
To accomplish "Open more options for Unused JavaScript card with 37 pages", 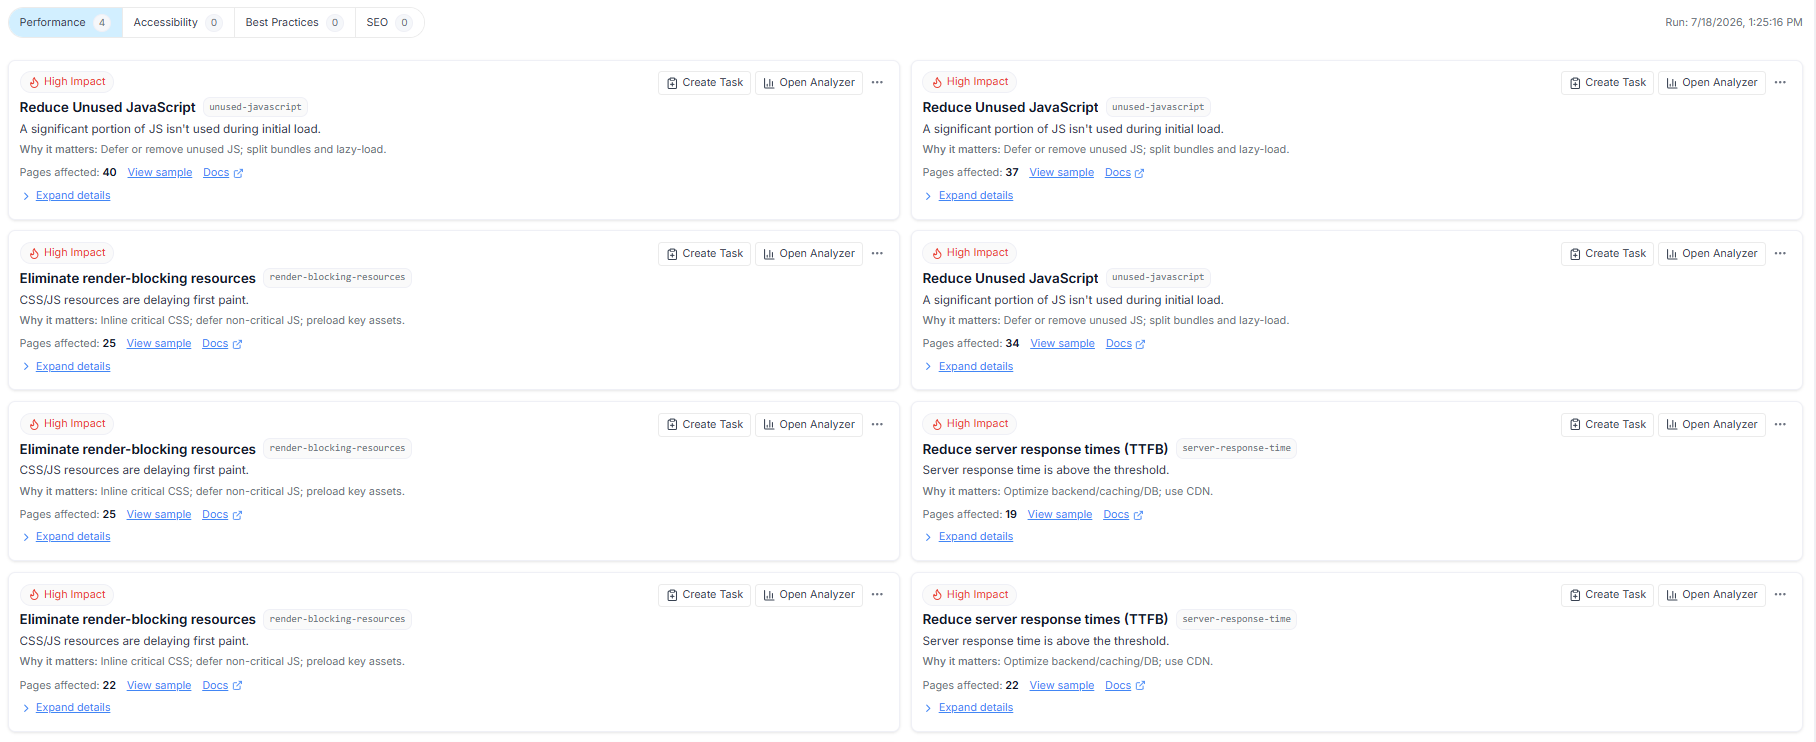I will 1780,83.
